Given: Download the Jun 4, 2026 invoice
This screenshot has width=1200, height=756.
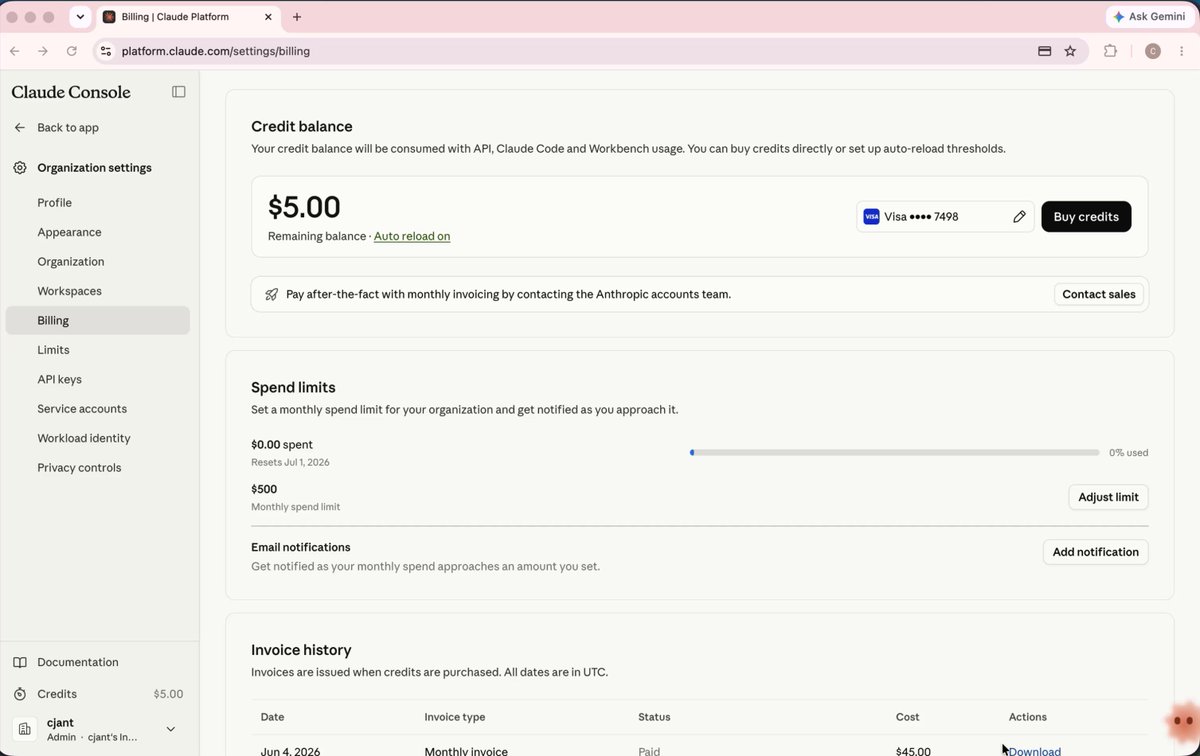Looking at the screenshot, I should [x=1035, y=751].
